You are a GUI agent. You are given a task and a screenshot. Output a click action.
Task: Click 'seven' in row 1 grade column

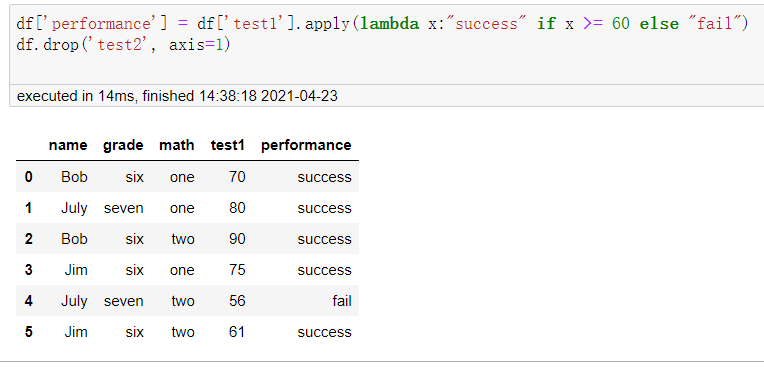click(x=124, y=208)
